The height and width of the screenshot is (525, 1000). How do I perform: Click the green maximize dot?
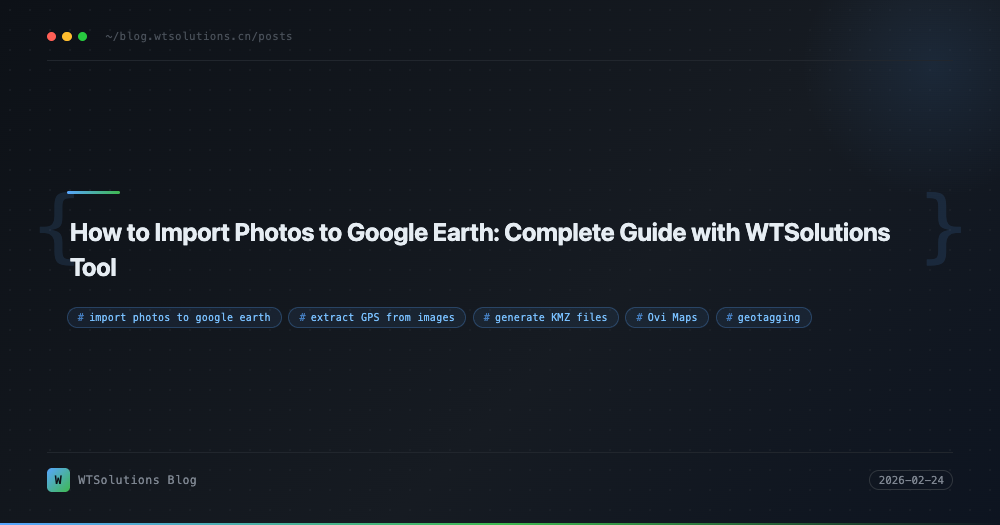pyautogui.click(x=82, y=36)
